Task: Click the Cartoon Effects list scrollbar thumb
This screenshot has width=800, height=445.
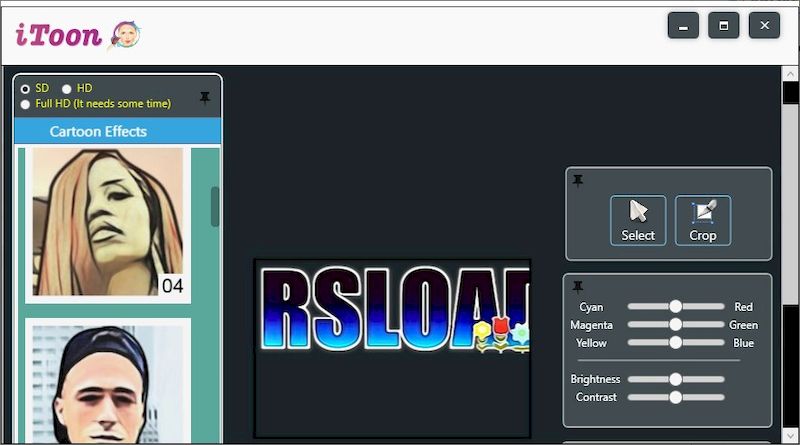Action: point(215,207)
